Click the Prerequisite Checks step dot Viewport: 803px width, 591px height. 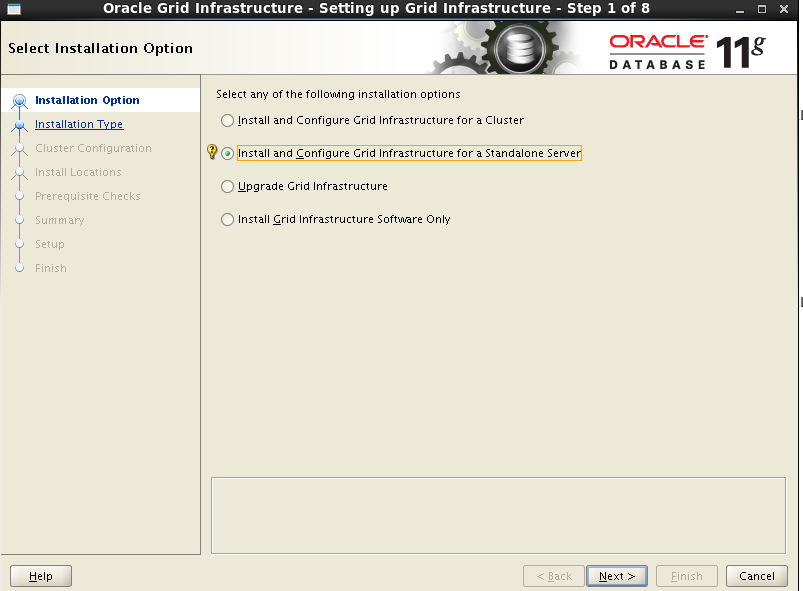click(x=19, y=196)
